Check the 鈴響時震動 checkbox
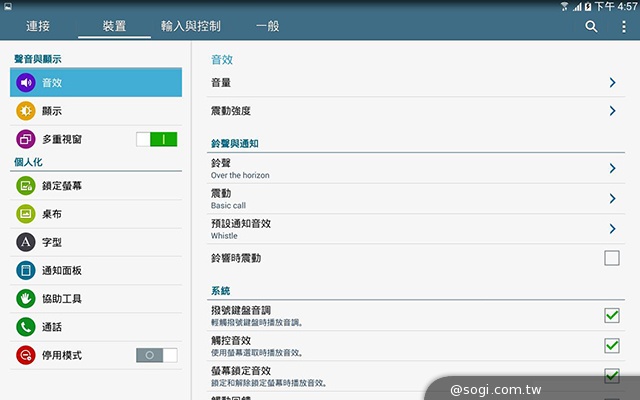 click(x=611, y=258)
